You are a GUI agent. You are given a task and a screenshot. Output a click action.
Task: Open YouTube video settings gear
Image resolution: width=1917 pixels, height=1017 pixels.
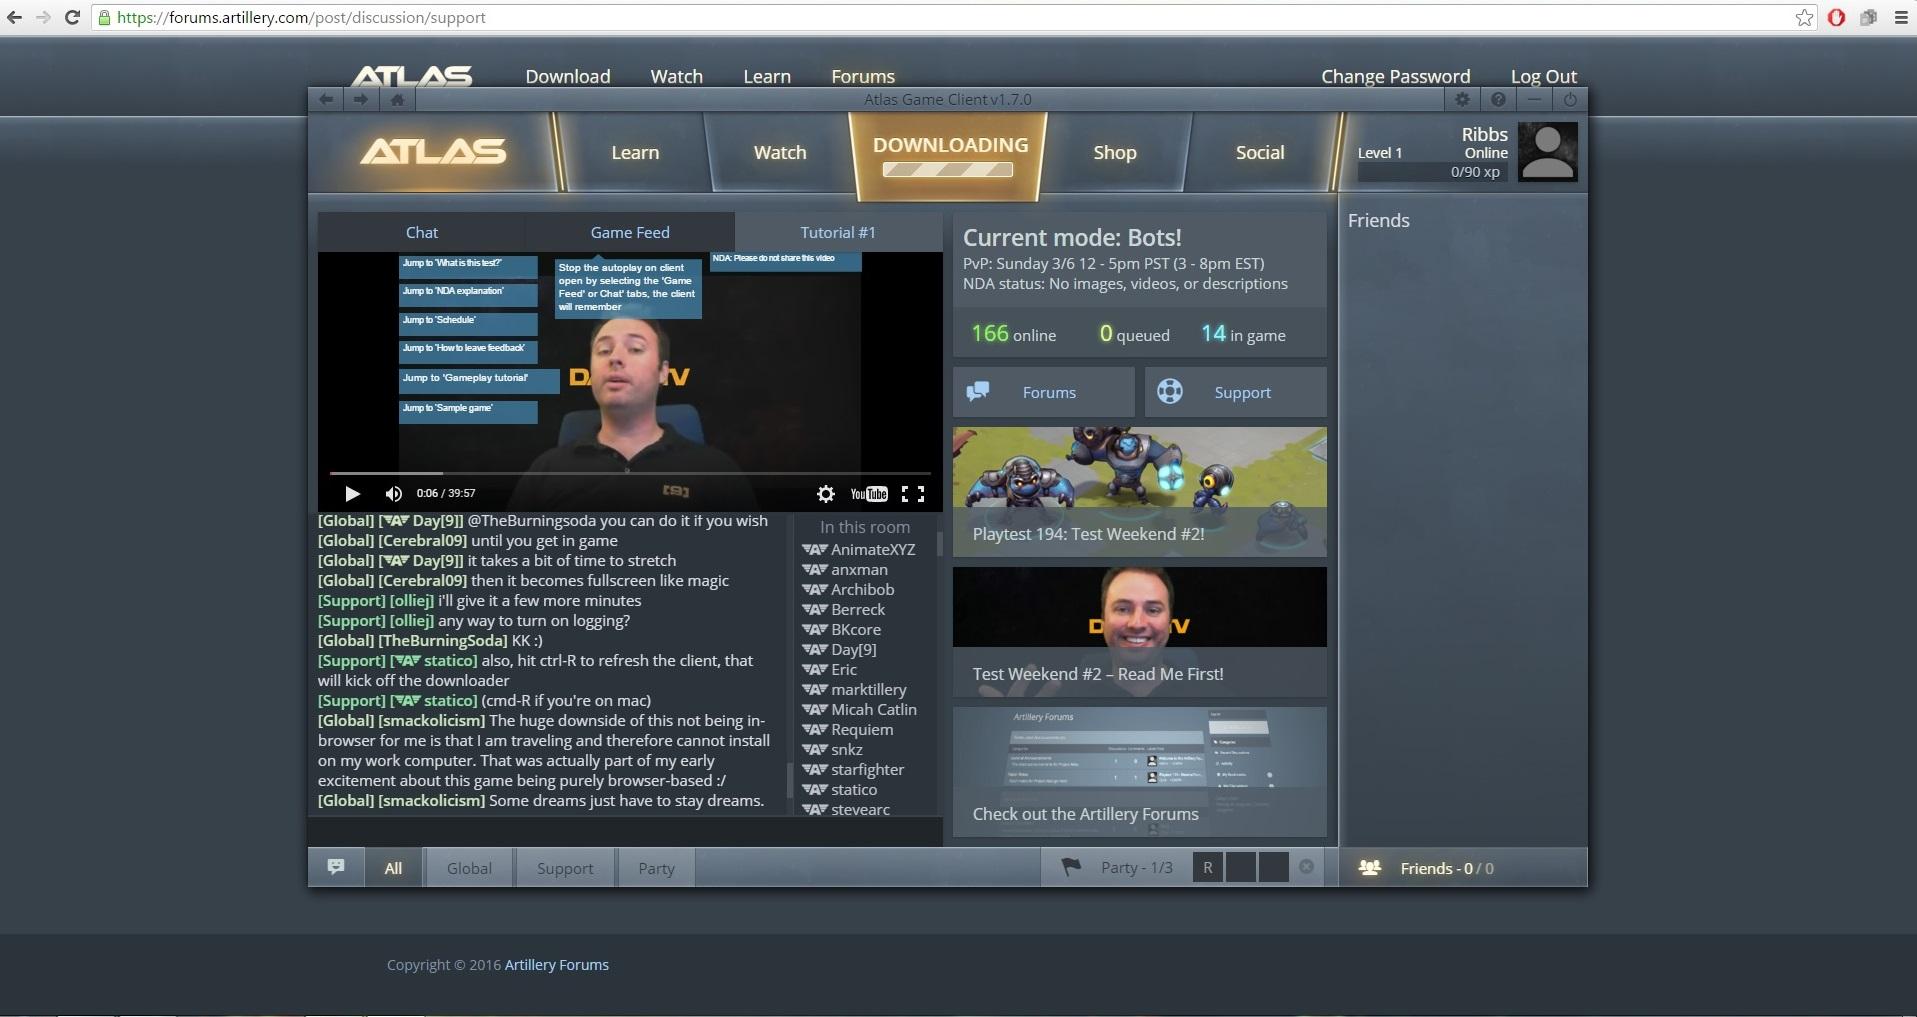tap(825, 494)
